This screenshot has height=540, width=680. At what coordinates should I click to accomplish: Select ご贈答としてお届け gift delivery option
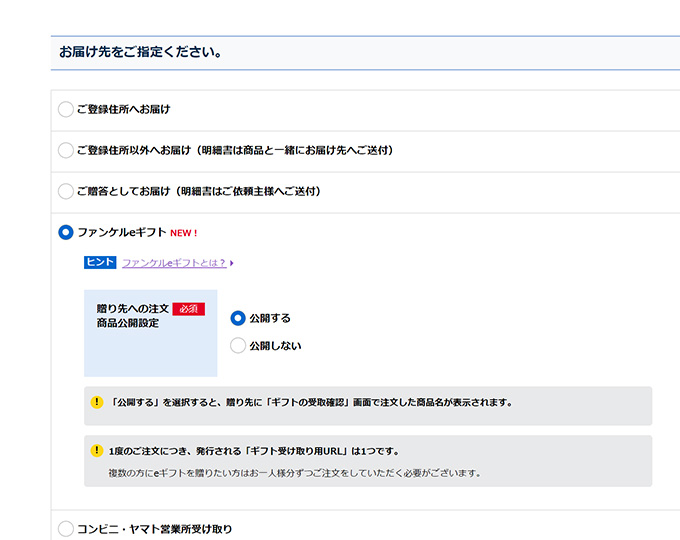[x=66, y=191]
